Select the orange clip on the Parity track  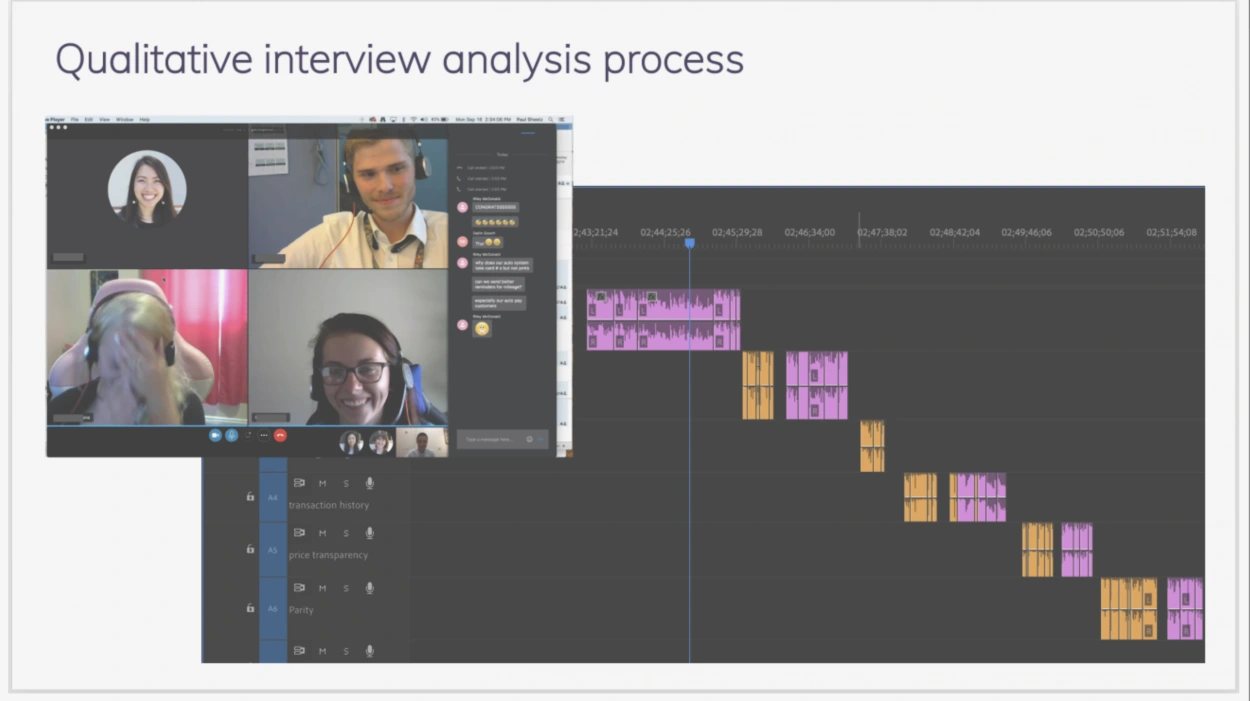pos(1129,609)
